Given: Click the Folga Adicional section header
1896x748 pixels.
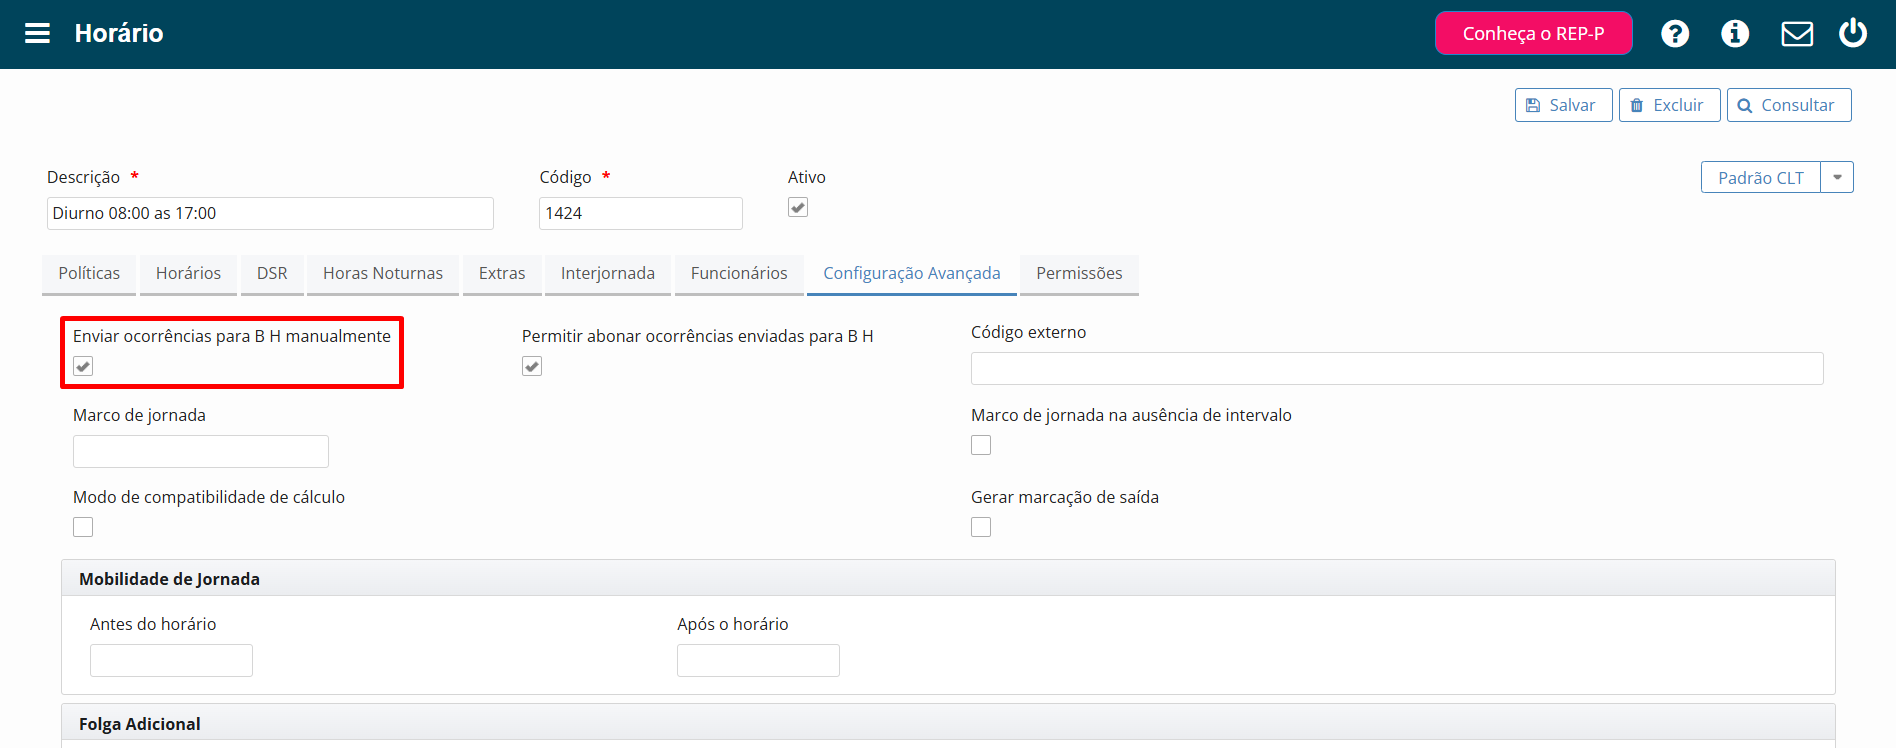Looking at the screenshot, I should coord(948,723).
